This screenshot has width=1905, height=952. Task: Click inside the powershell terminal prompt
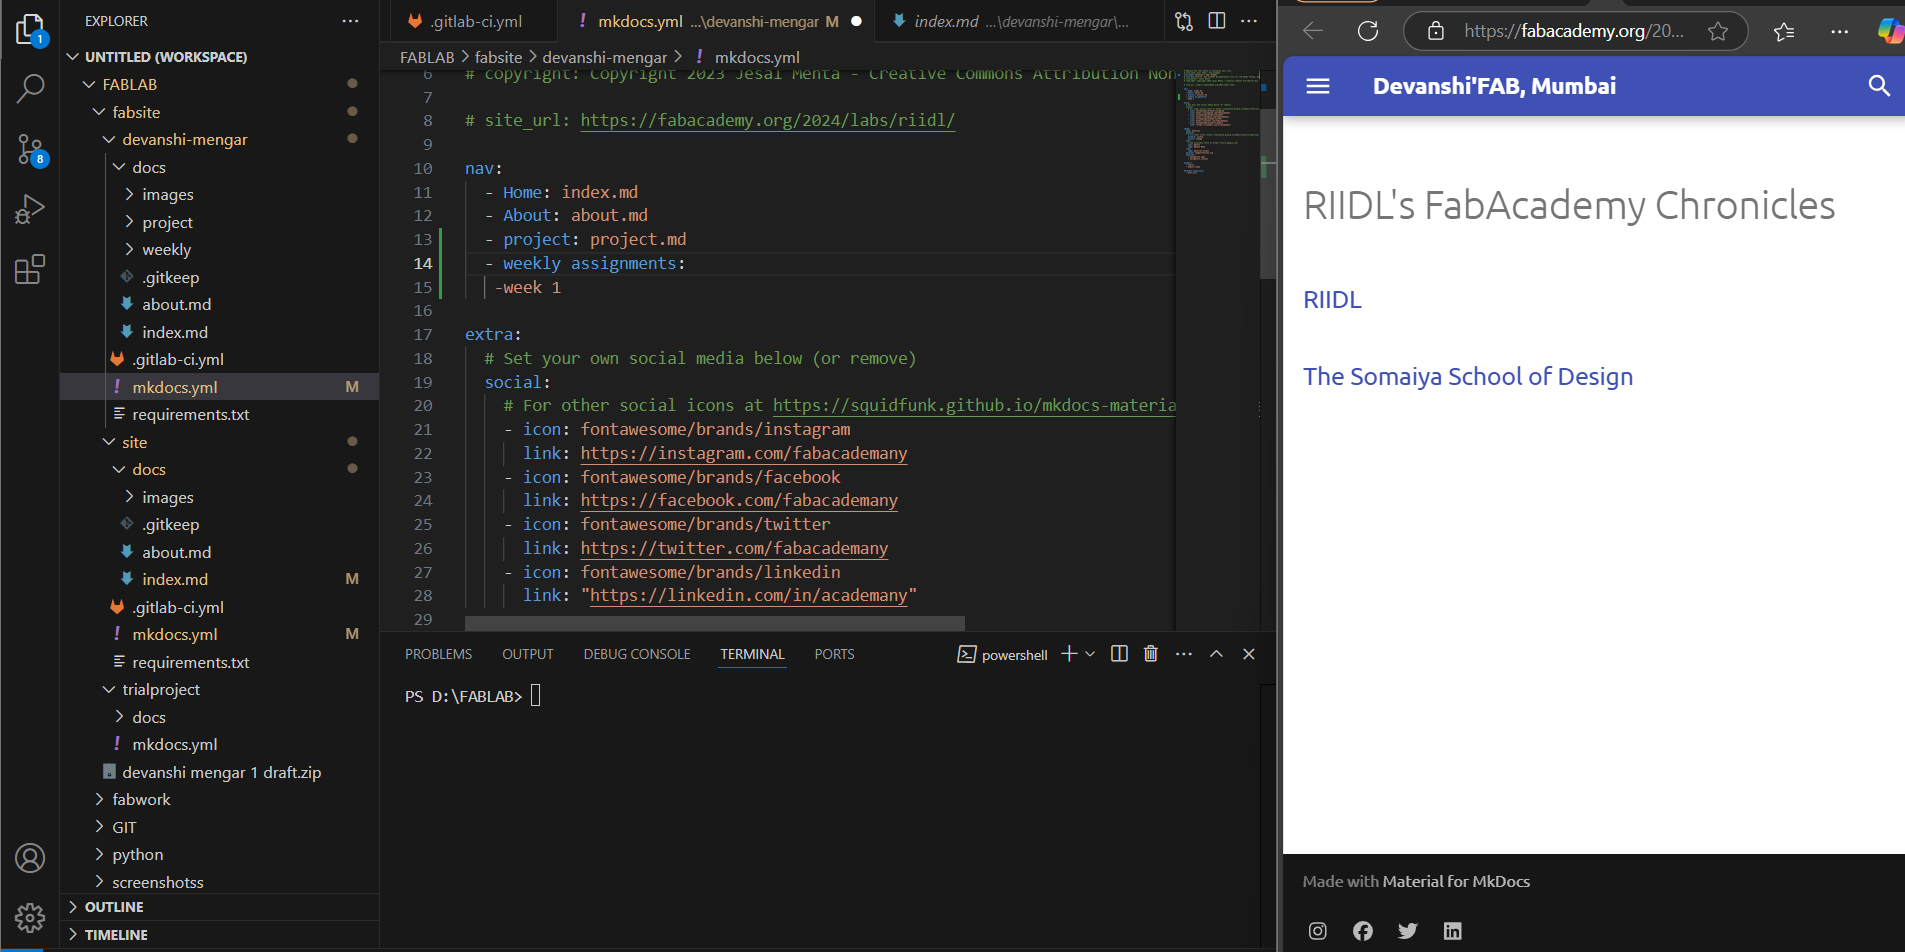535,696
